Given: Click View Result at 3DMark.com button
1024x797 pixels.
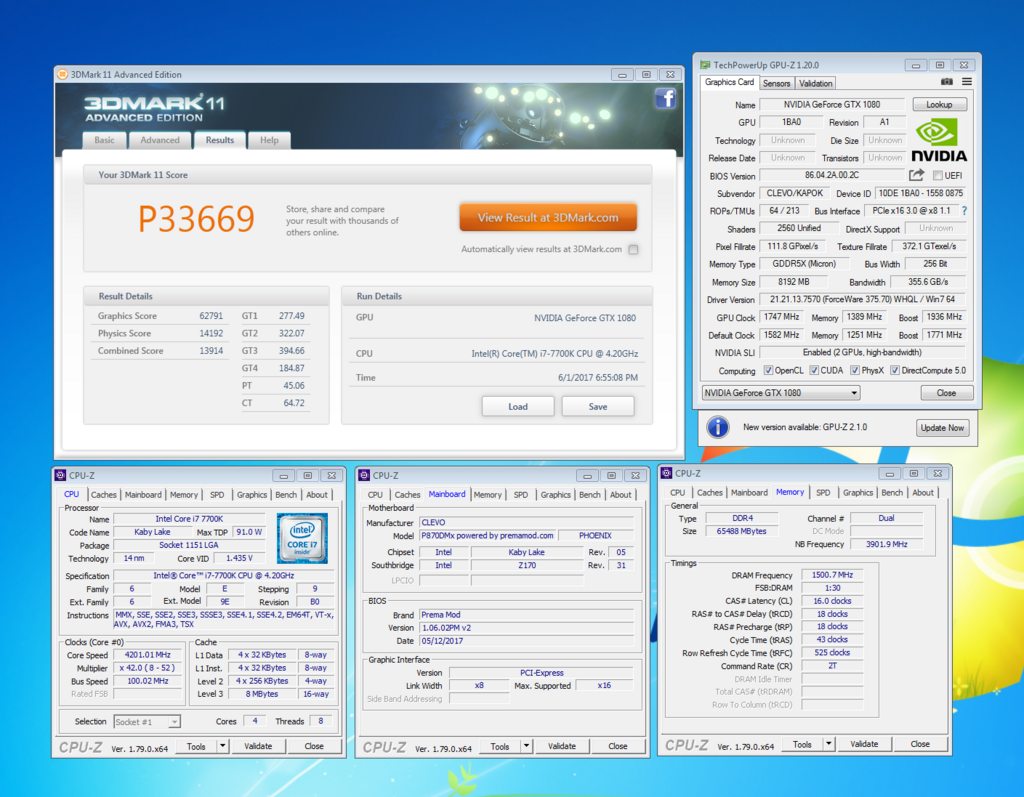Looking at the screenshot, I should pyautogui.click(x=548, y=217).
